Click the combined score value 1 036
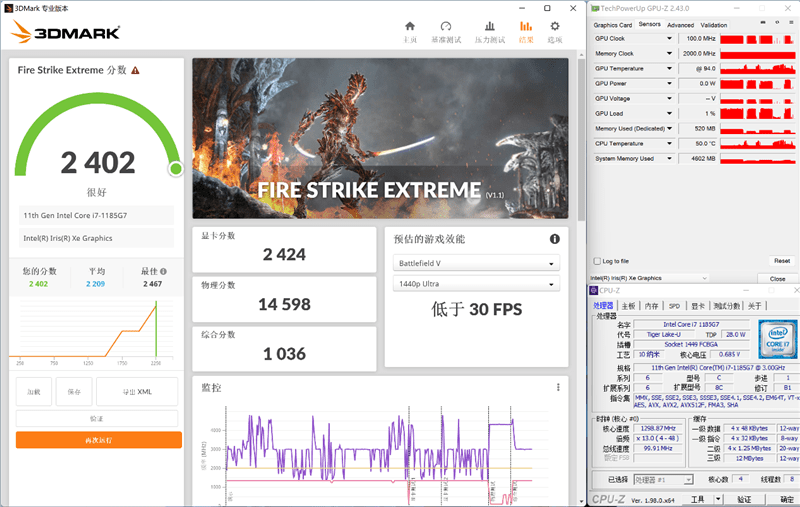This screenshot has width=800, height=507. (x=284, y=354)
